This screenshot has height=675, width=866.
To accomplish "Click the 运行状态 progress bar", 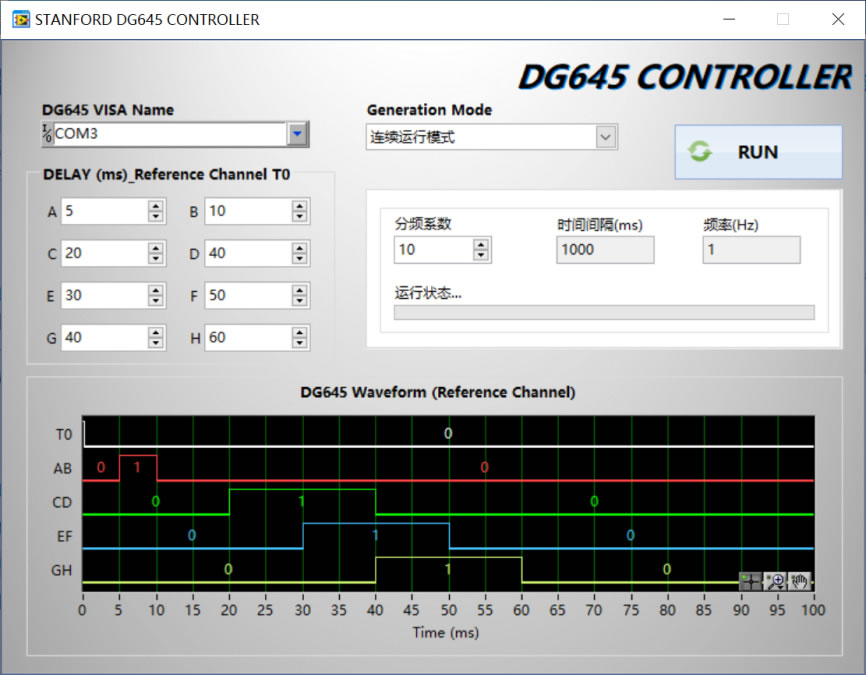I will [x=604, y=312].
